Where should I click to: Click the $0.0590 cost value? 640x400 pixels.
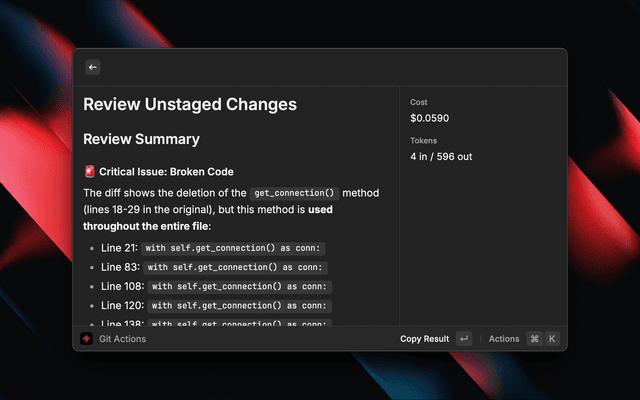430,118
